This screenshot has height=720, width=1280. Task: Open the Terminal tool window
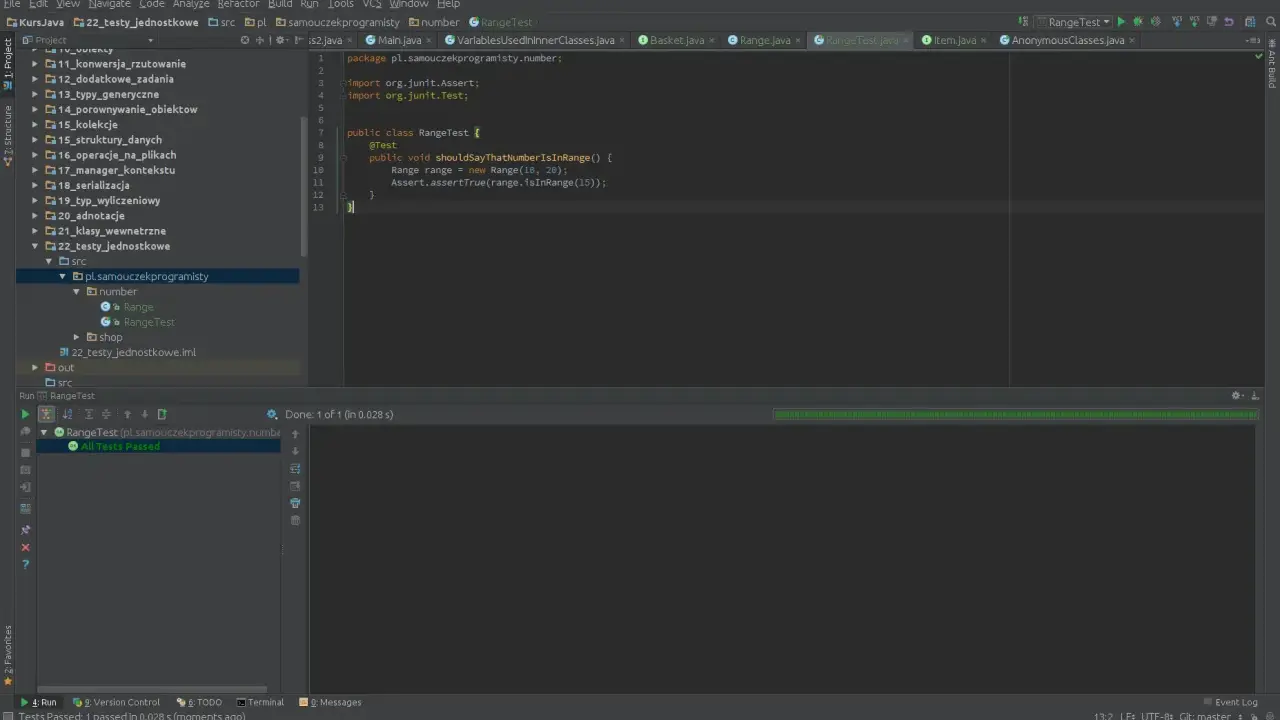(260, 702)
